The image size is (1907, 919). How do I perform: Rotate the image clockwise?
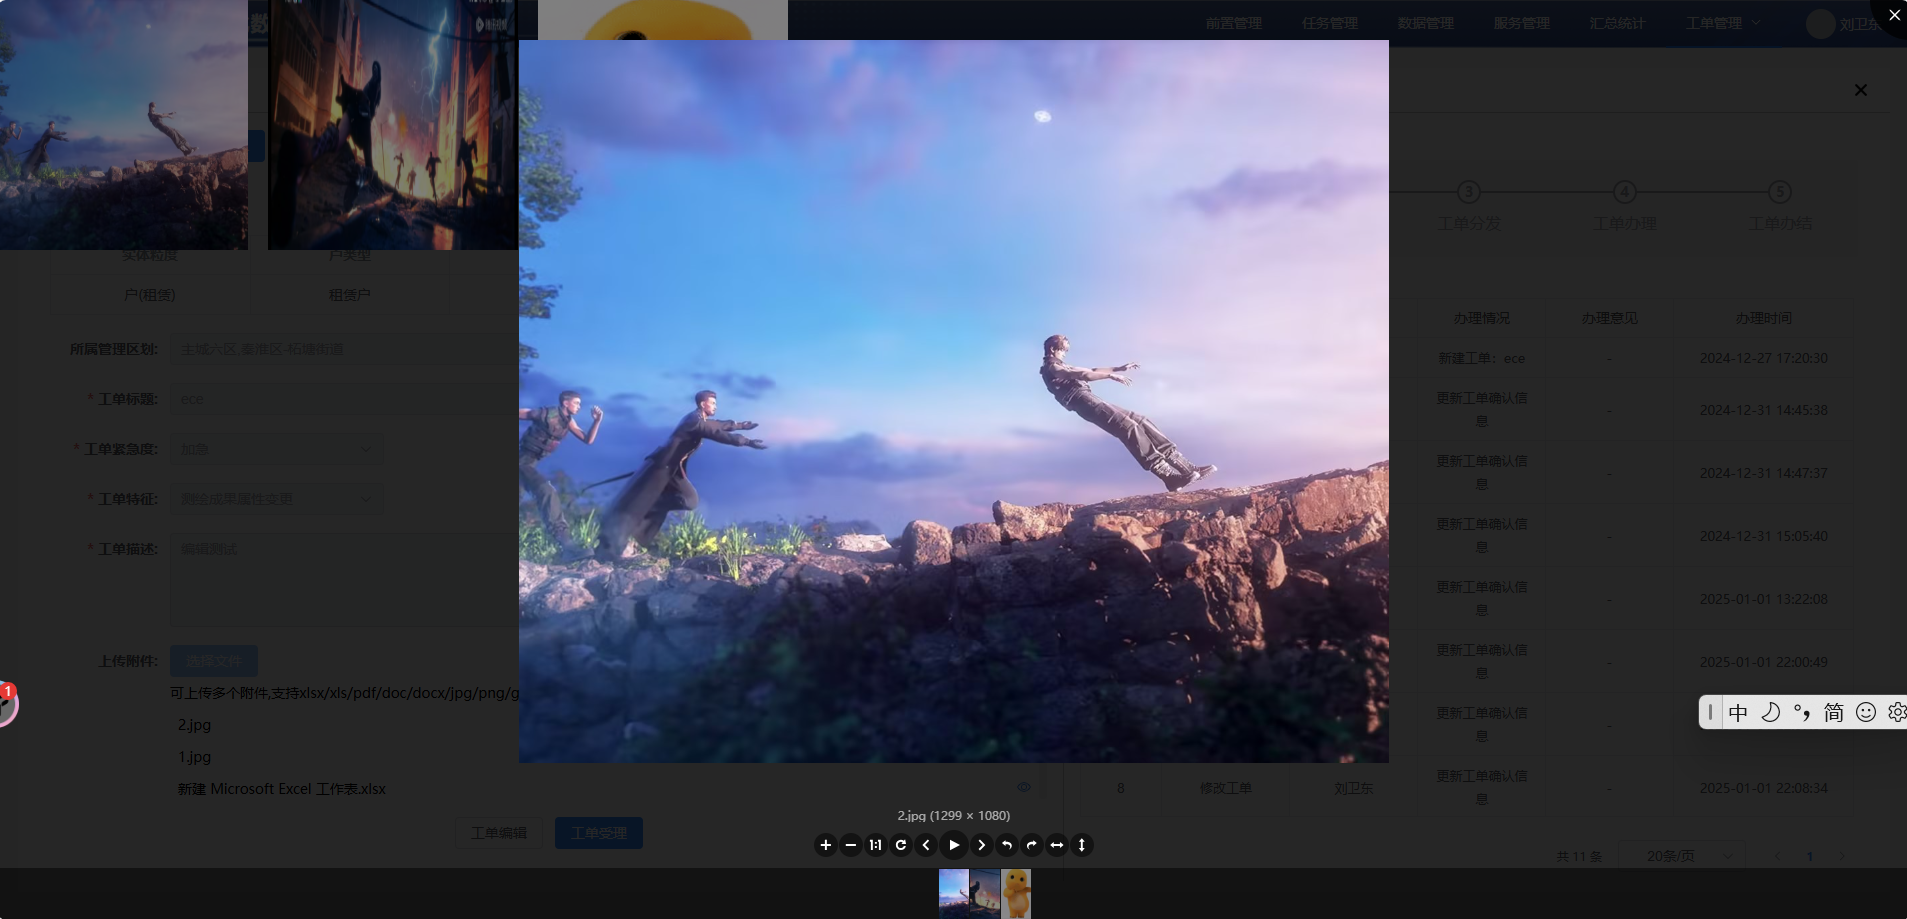(x=1032, y=845)
